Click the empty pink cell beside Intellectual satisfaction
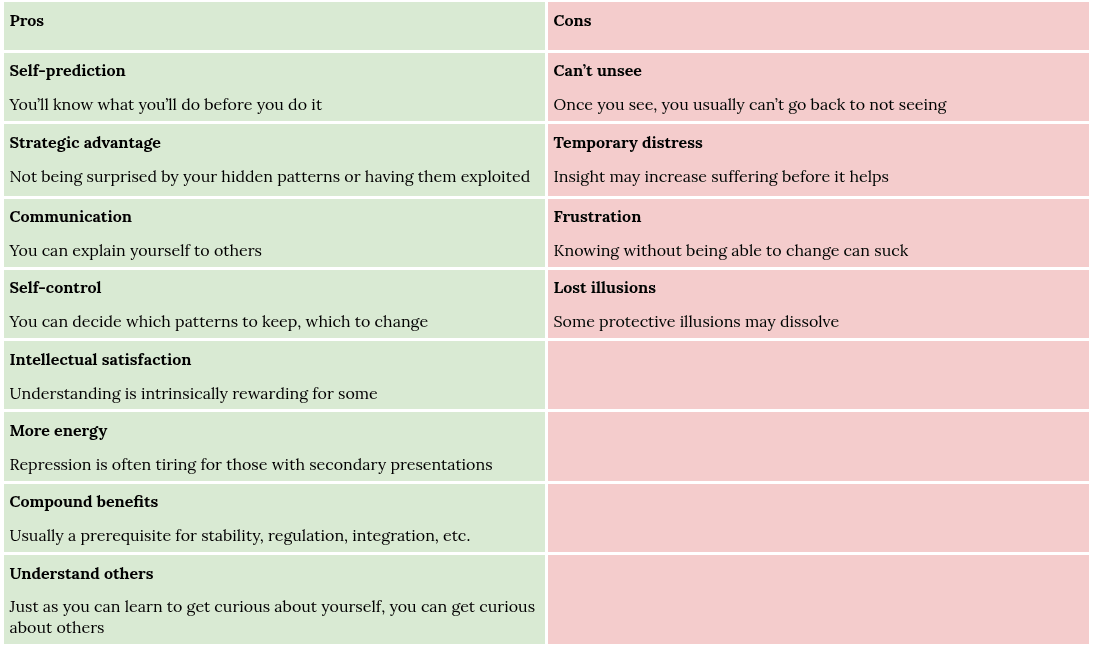This screenshot has height=649, width=1094. point(818,375)
